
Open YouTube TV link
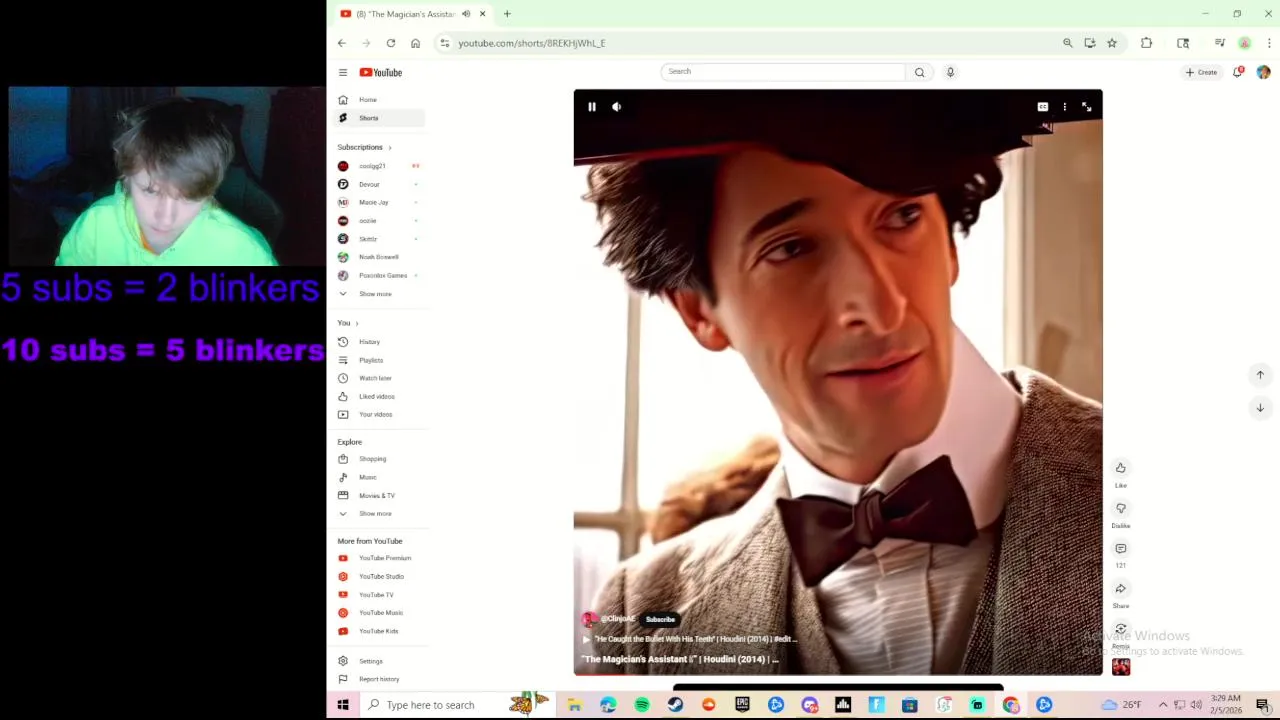379,595
